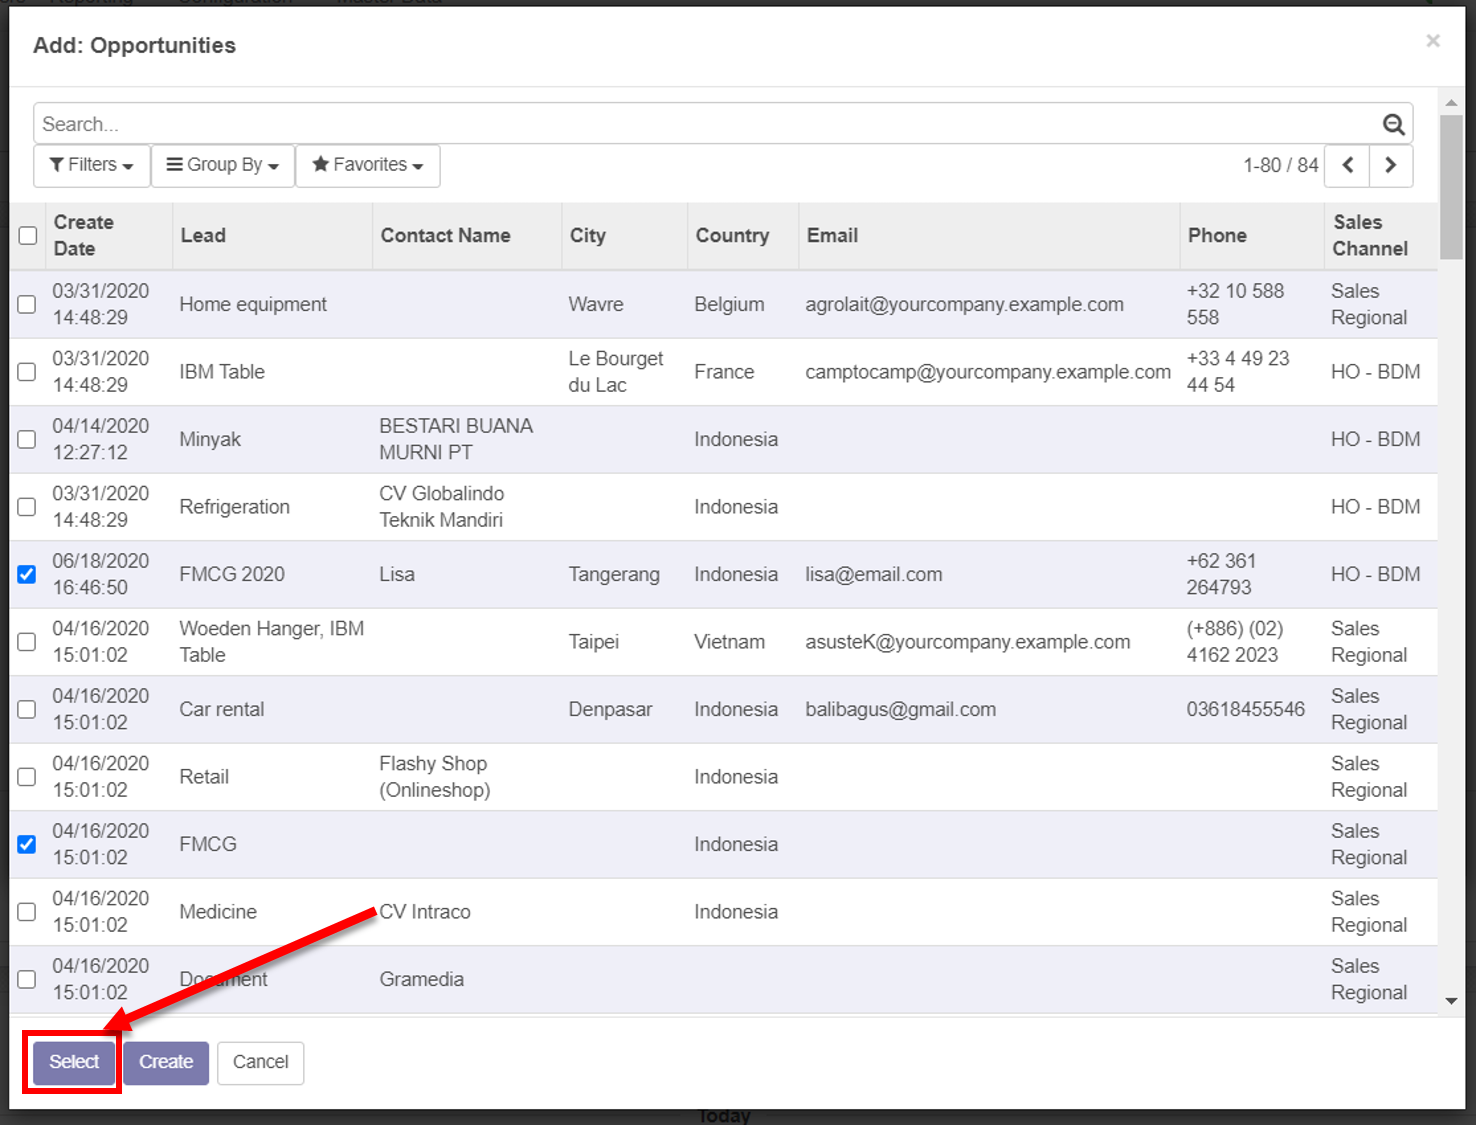Screen dimensions: 1476x1125
Task: Open the Home equipment lead
Action: [x=253, y=304]
